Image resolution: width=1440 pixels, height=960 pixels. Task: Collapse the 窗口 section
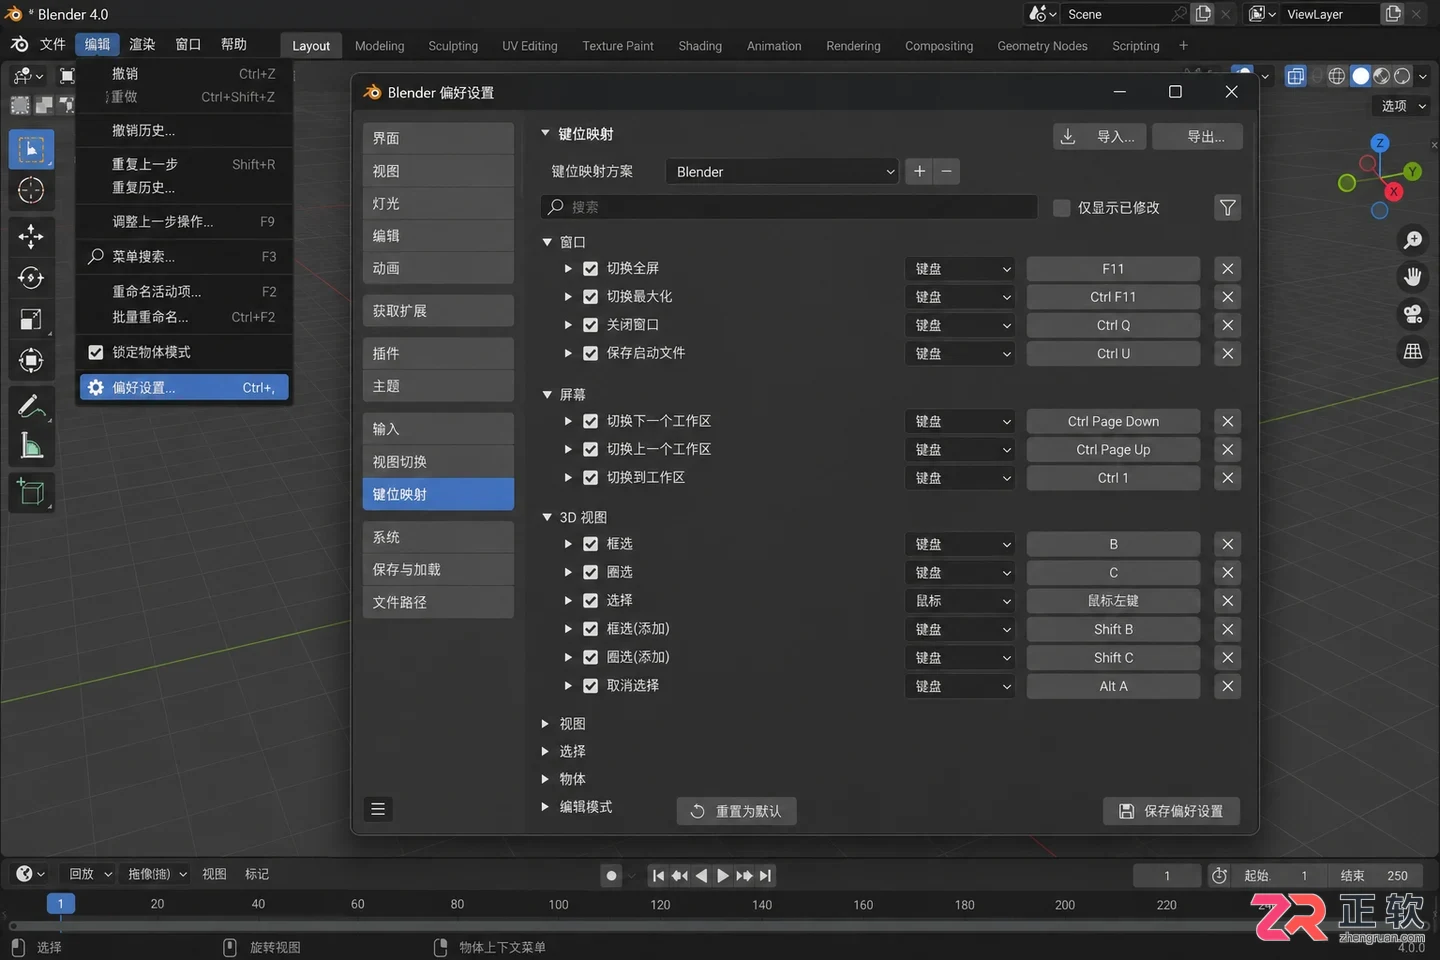[547, 242]
